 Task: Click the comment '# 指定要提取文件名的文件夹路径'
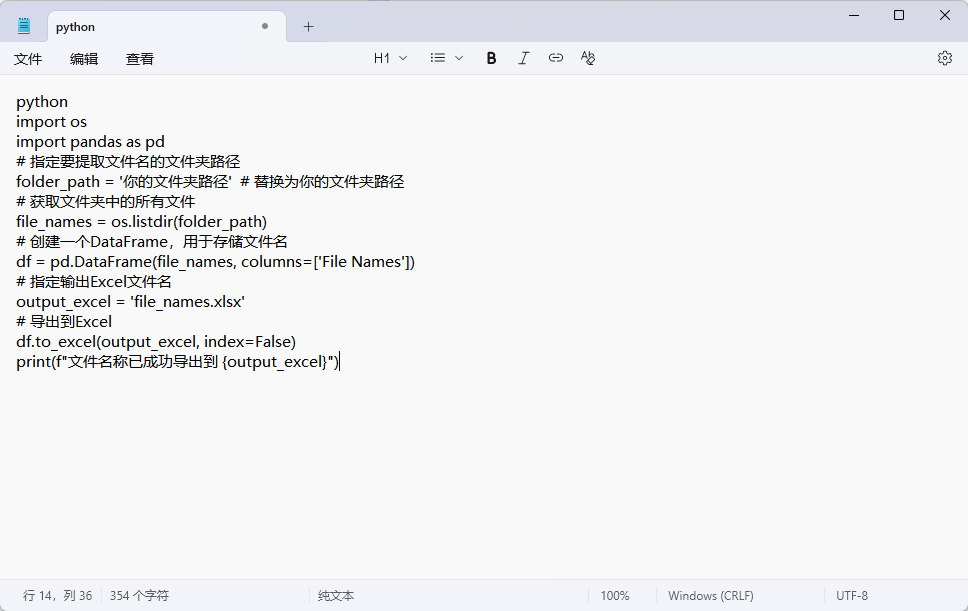128,162
